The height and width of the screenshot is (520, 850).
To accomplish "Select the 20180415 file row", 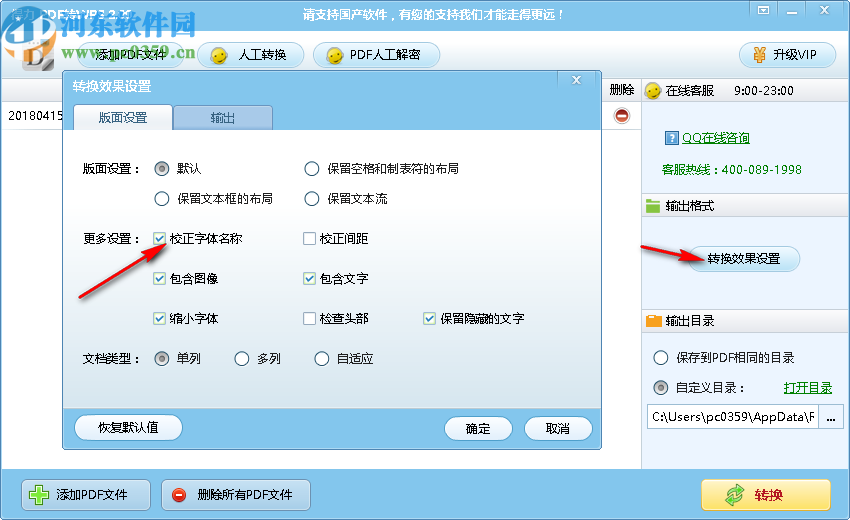I will [x=33, y=115].
